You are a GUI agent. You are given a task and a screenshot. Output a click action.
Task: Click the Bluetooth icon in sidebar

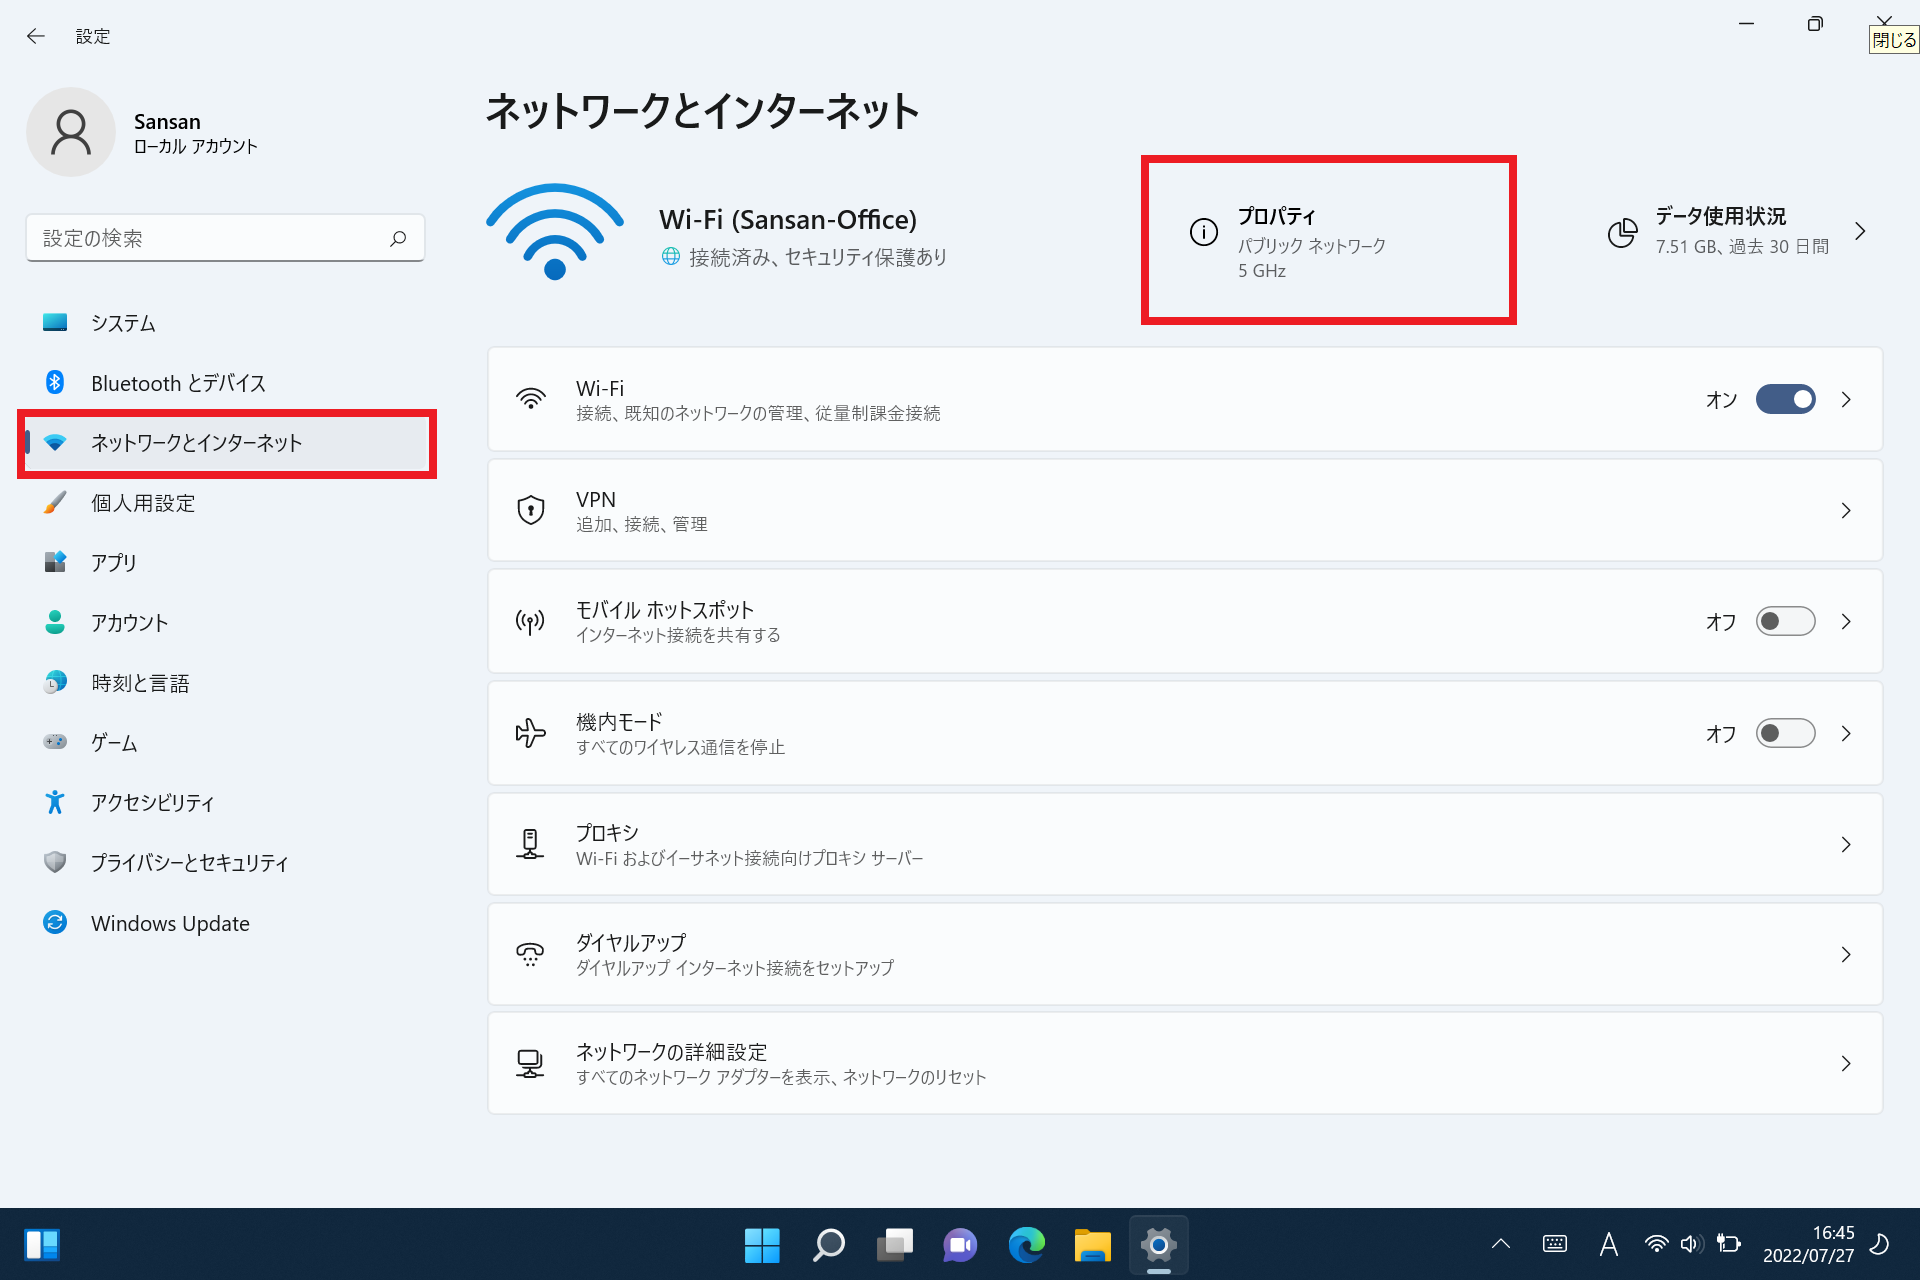point(55,382)
